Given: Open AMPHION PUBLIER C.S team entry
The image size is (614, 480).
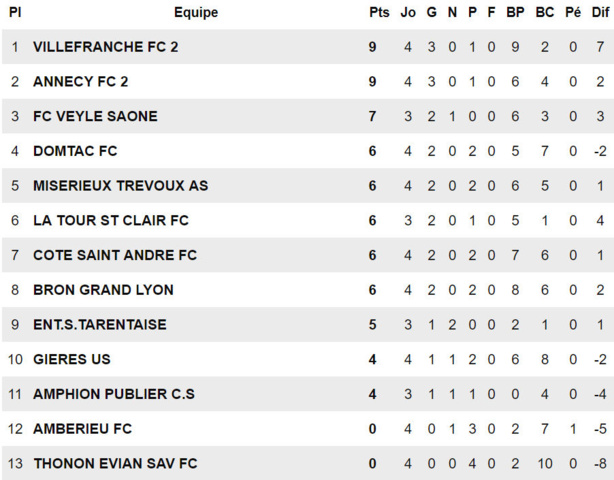Looking at the screenshot, I should point(113,394).
